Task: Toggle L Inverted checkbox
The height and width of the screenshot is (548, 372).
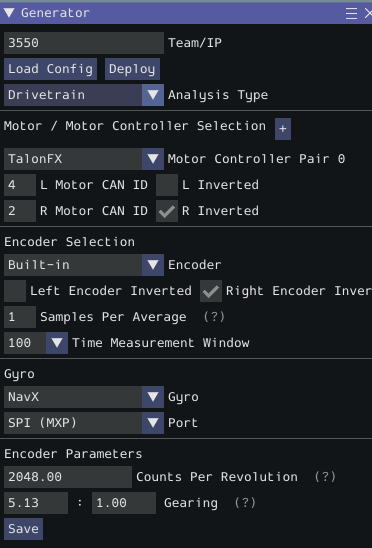Action: click(x=167, y=185)
